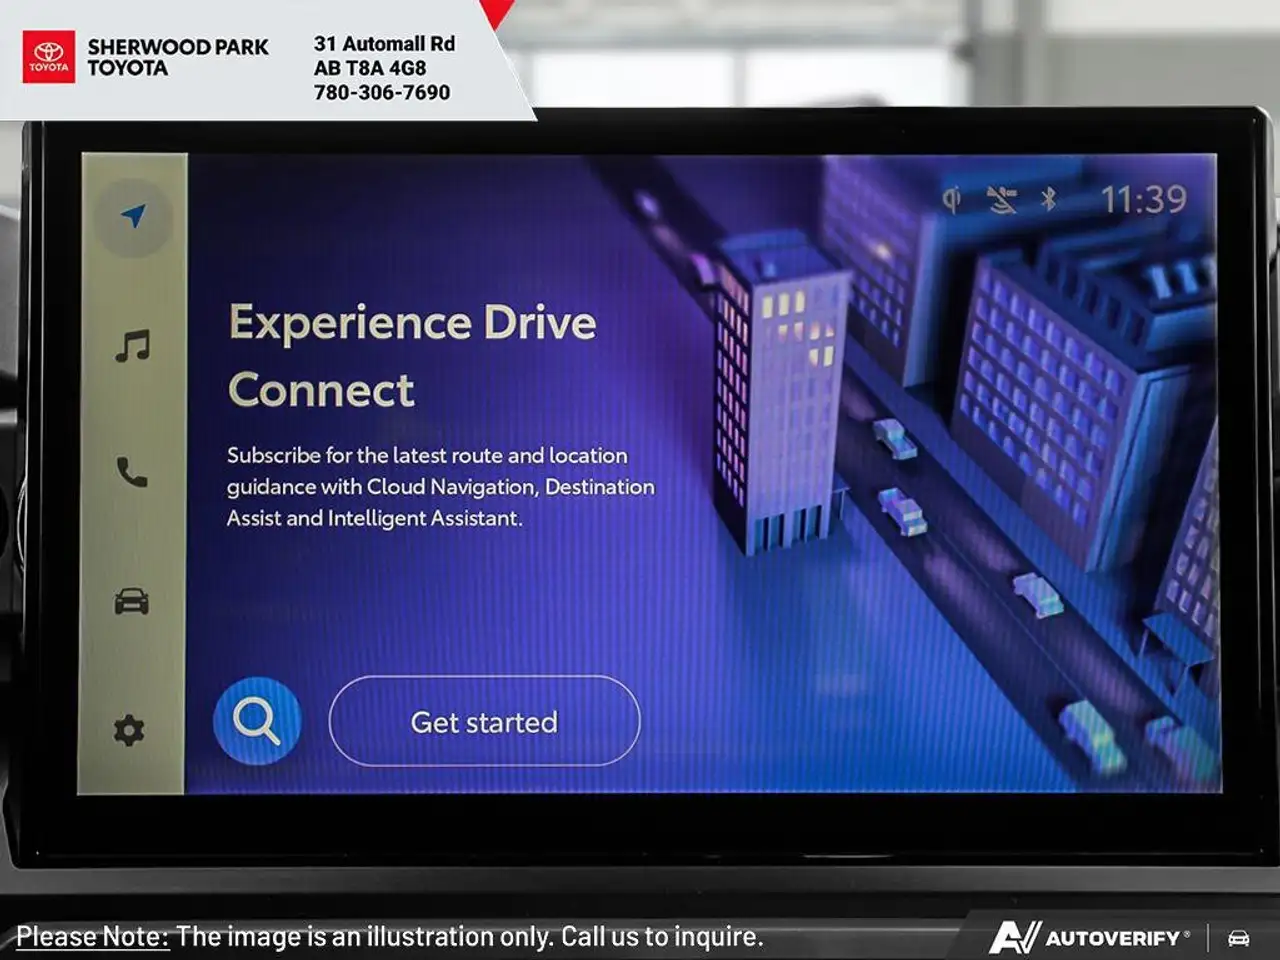The image size is (1280, 960).
Task: Tap the 11:39 clock display
Action: pos(1143,200)
